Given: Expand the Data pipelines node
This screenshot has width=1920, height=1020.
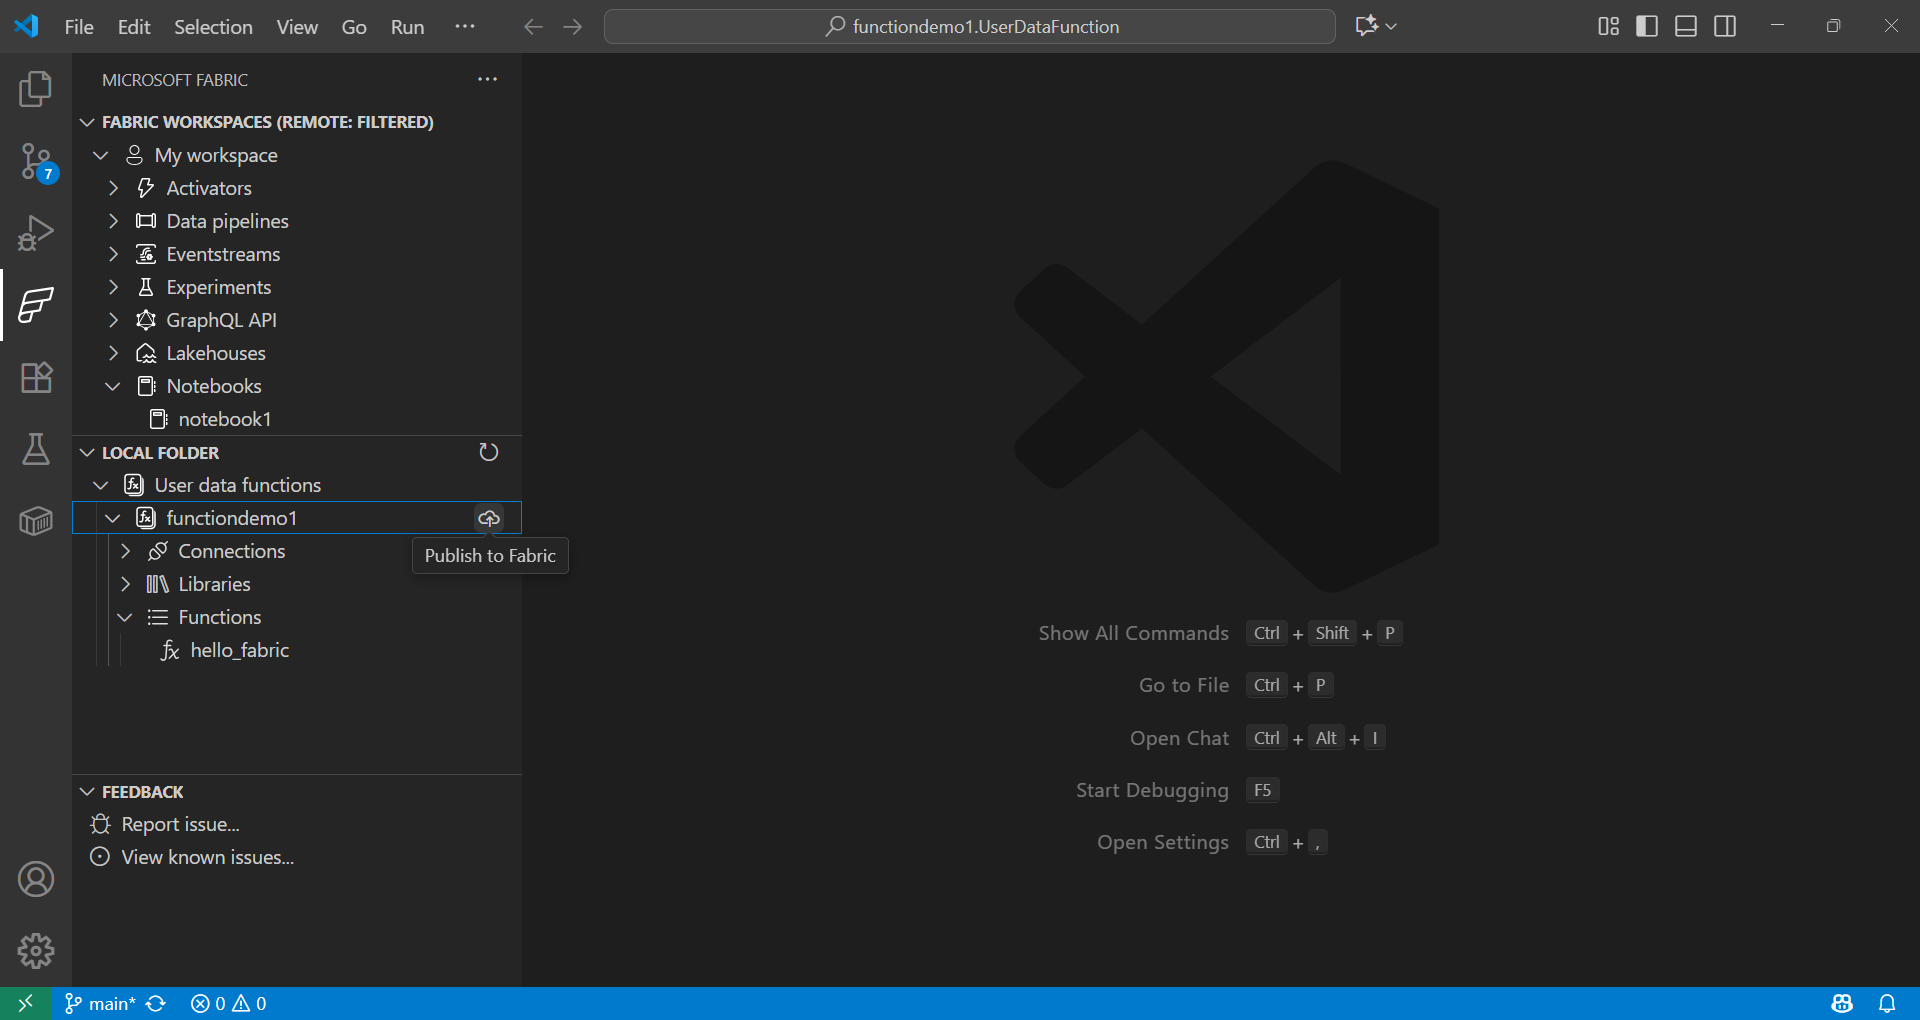Looking at the screenshot, I should point(113,221).
